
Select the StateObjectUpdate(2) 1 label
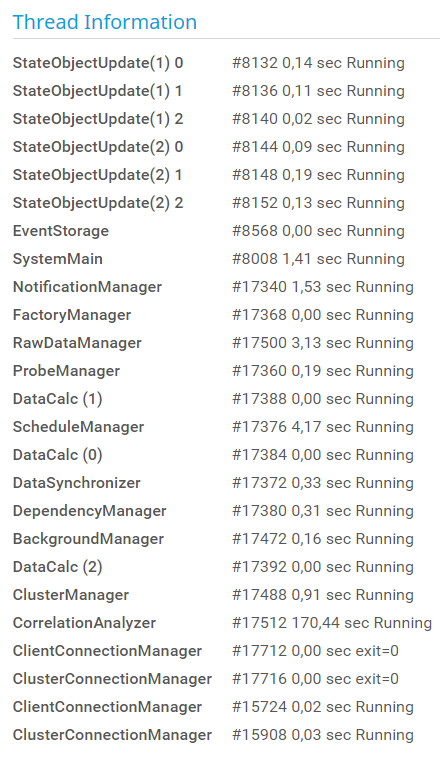point(98,175)
